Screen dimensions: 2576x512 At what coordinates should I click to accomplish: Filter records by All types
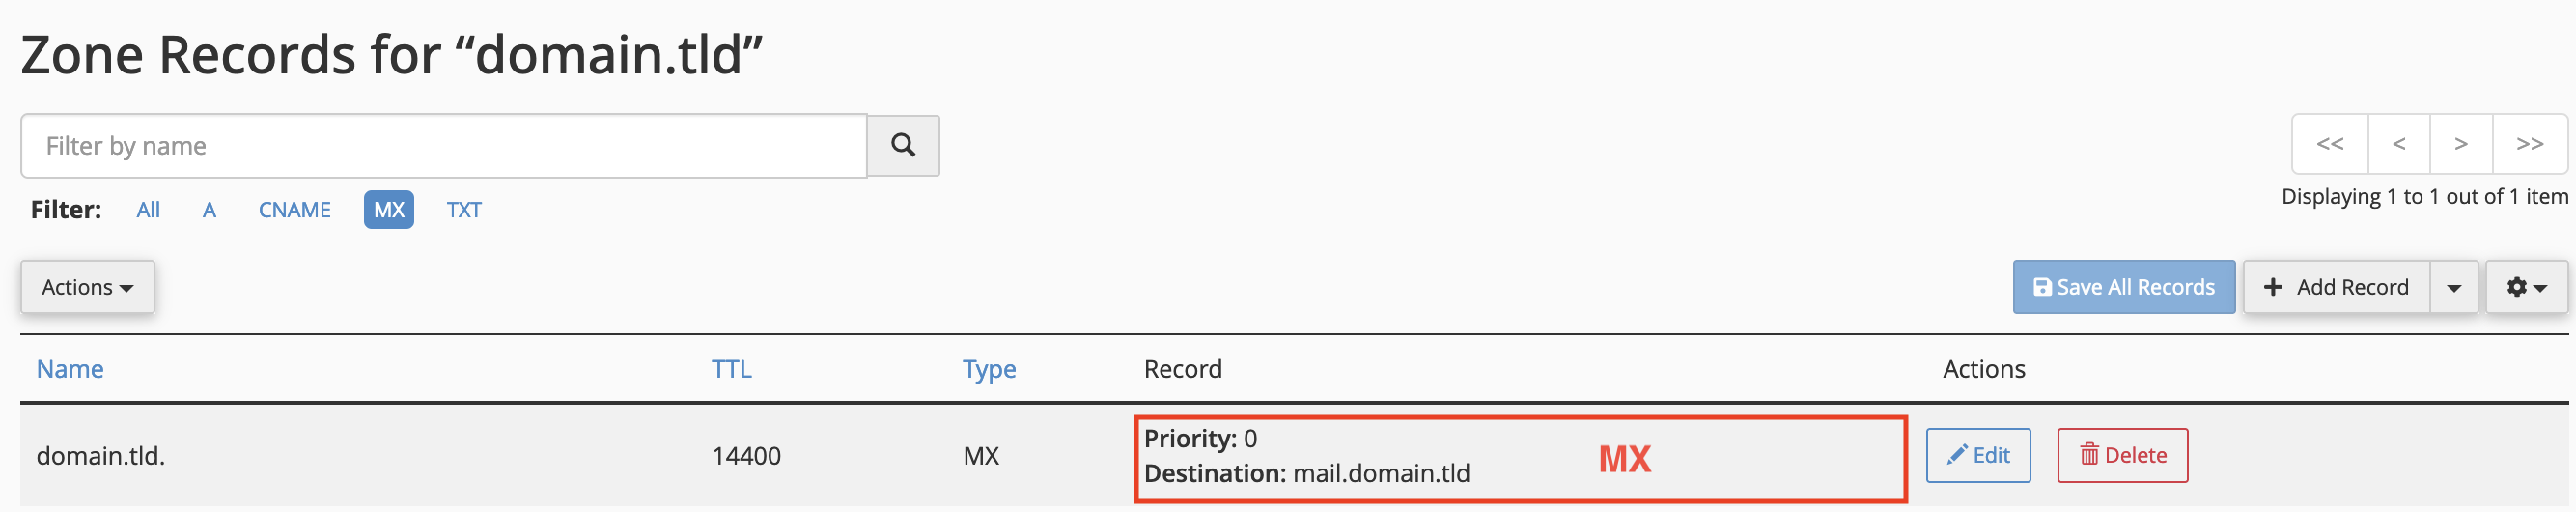148,210
